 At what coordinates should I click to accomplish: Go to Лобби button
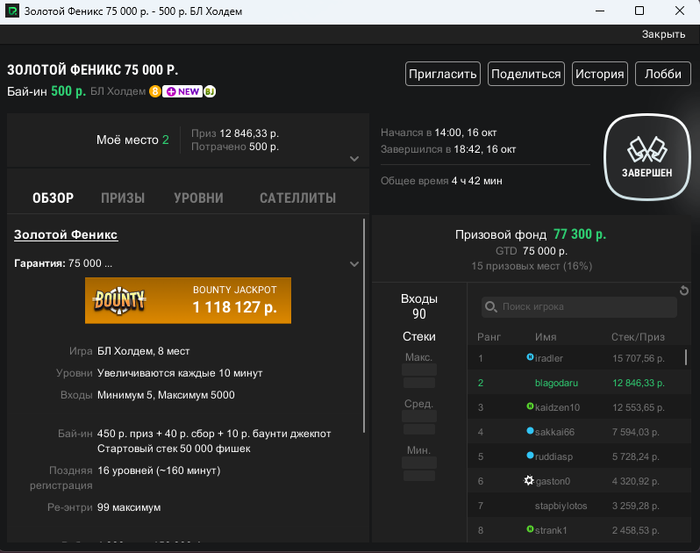pyautogui.click(x=662, y=74)
